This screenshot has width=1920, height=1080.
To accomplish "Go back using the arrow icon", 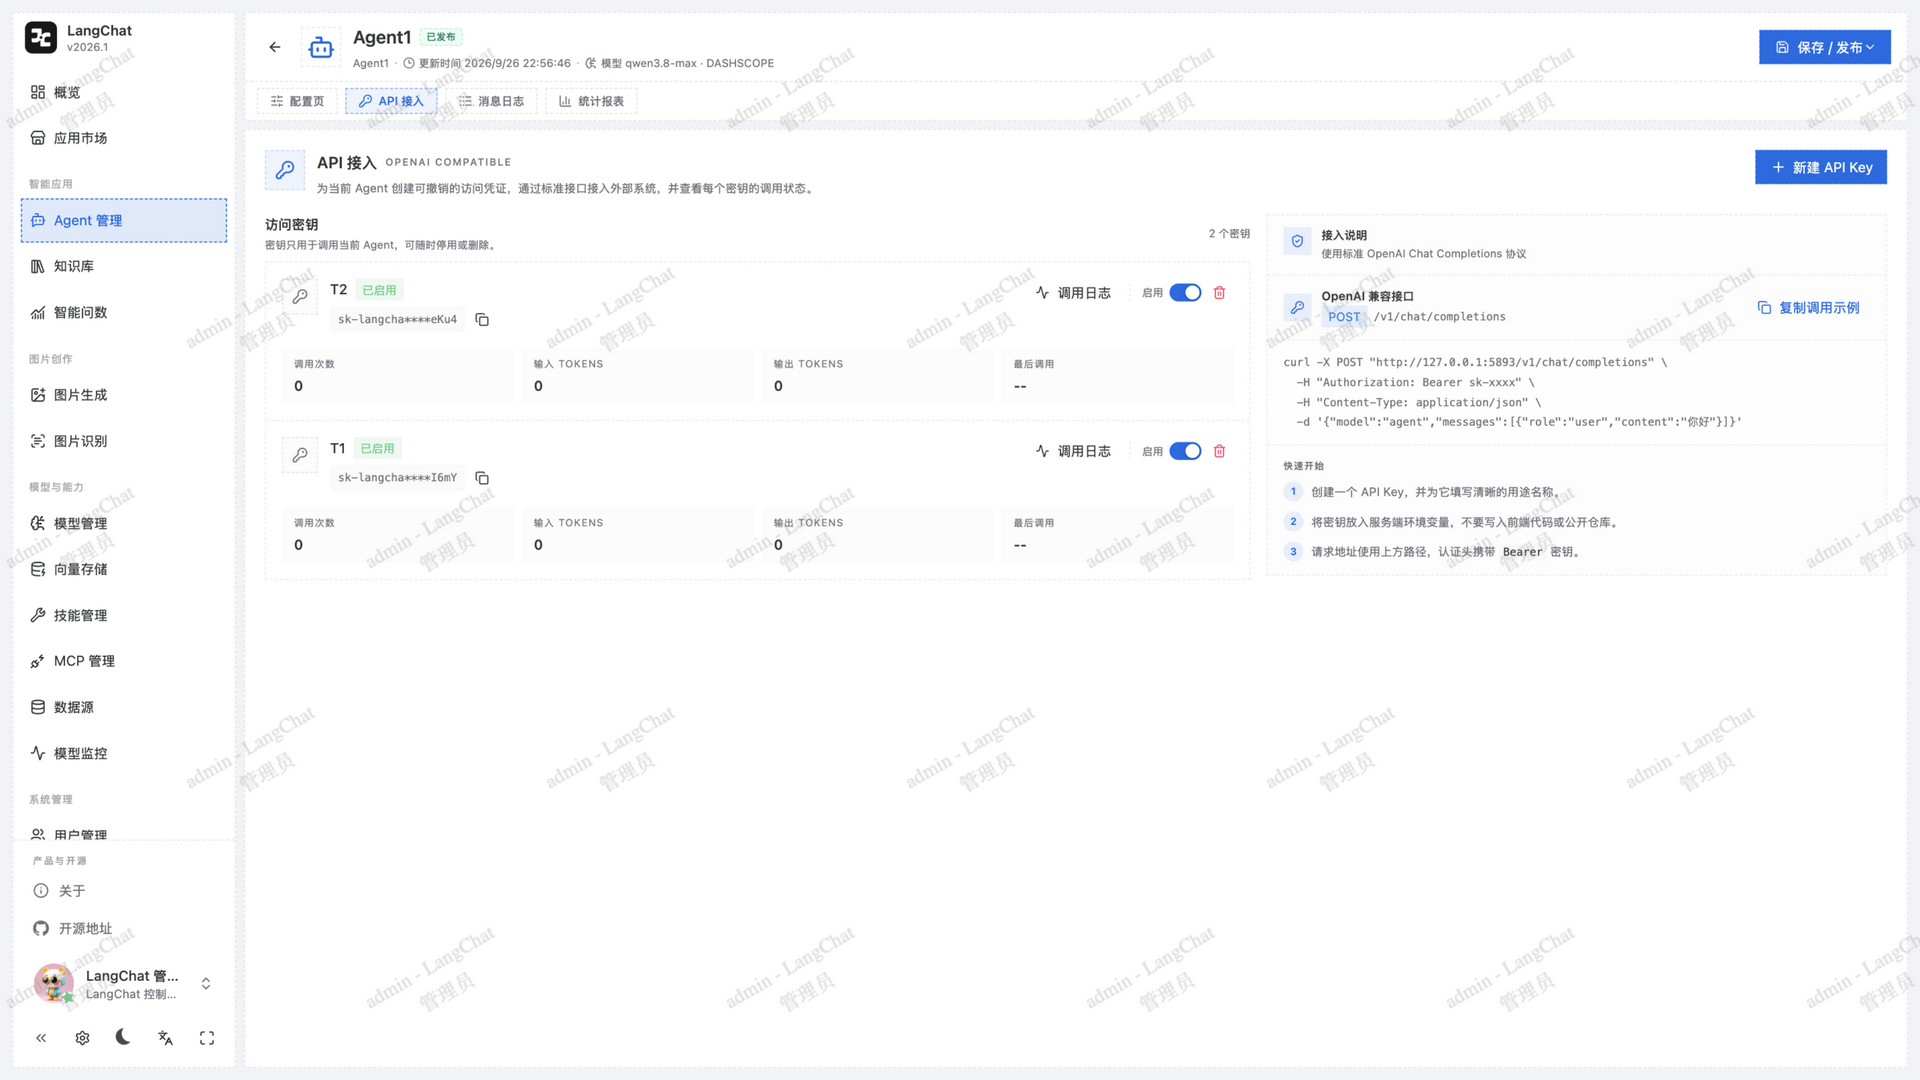I will (x=275, y=47).
